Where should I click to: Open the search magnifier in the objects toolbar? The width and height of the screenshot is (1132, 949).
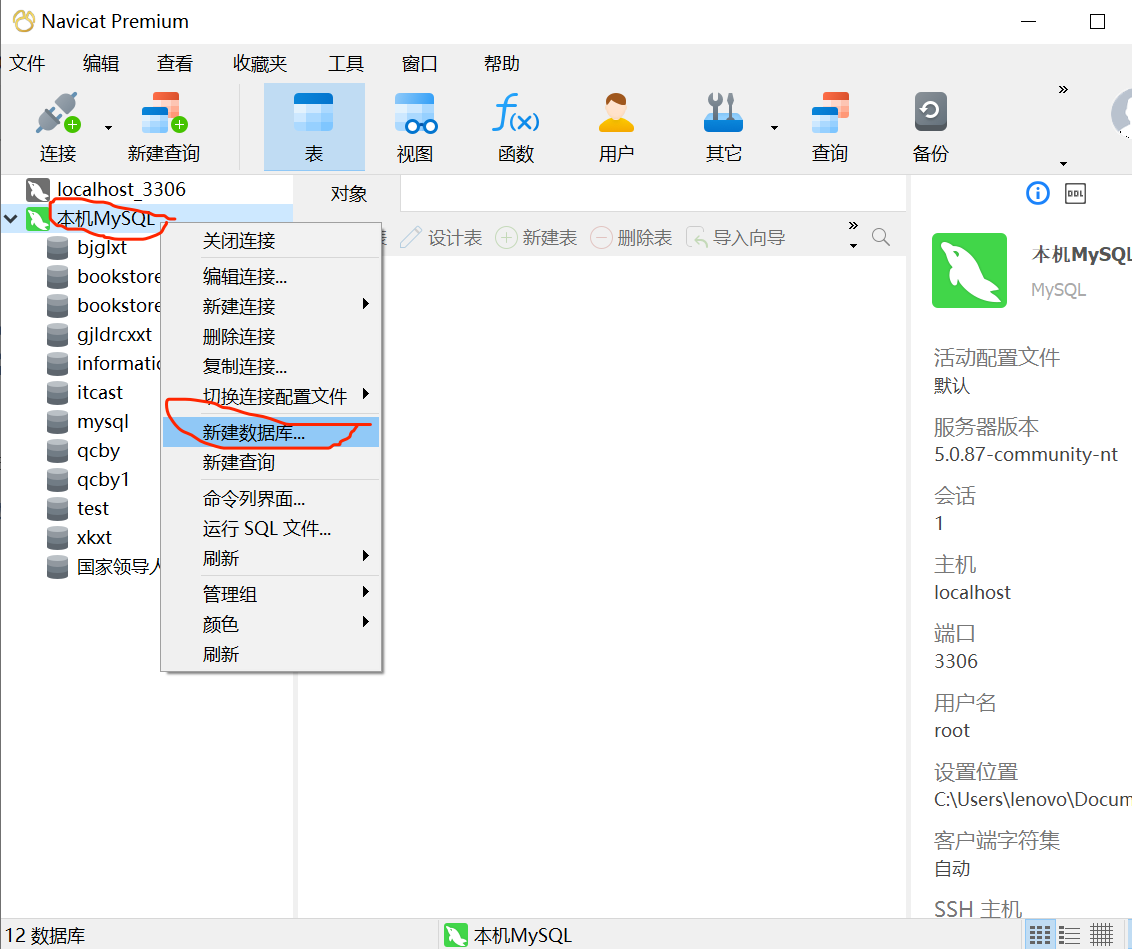click(880, 237)
